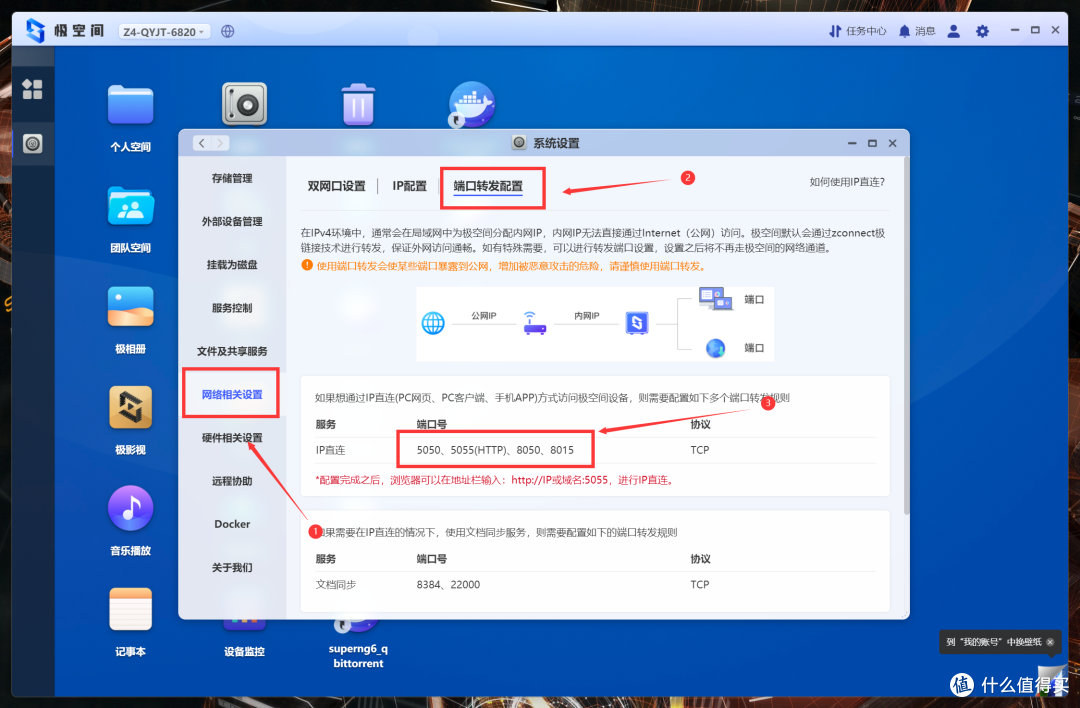Open the 个人空间 folder icon
Viewport: 1080px width, 708px height.
(130, 105)
